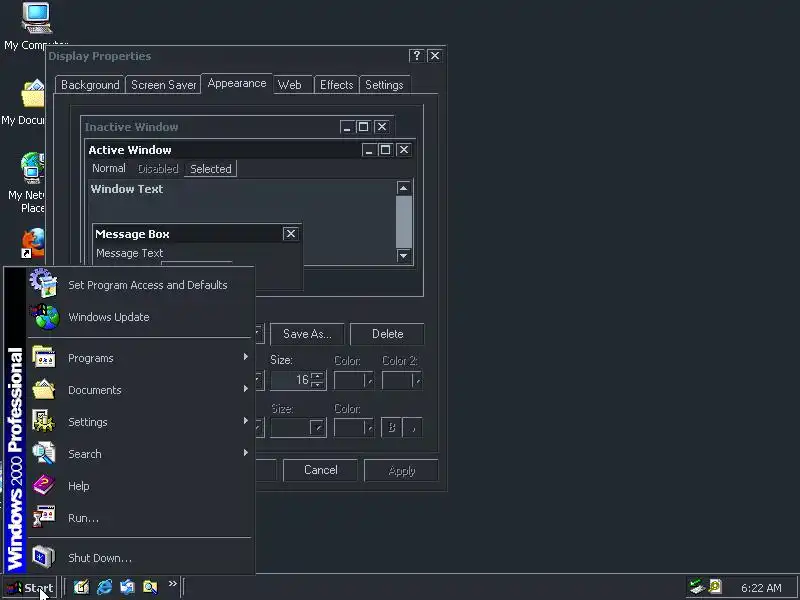Select the Firefox desktop shortcut
800x600 pixels.
pyautogui.click(x=33, y=243)
